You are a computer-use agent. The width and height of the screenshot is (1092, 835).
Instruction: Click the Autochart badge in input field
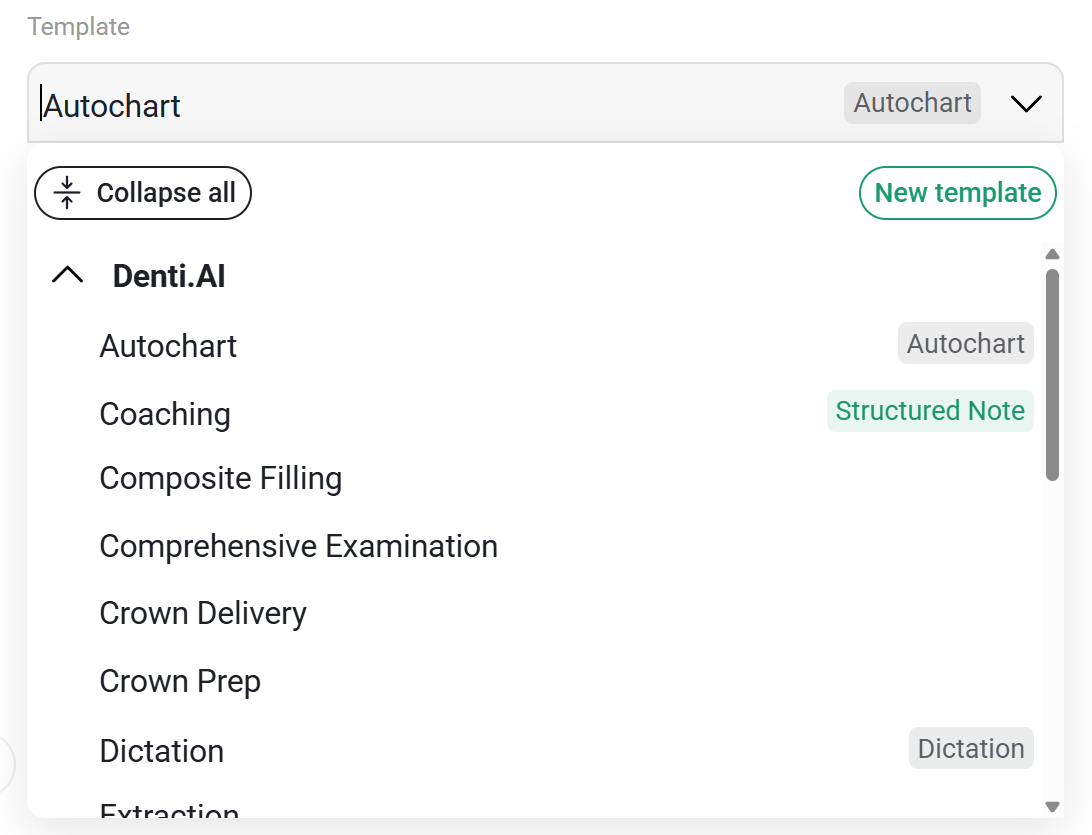click(912, 103)
